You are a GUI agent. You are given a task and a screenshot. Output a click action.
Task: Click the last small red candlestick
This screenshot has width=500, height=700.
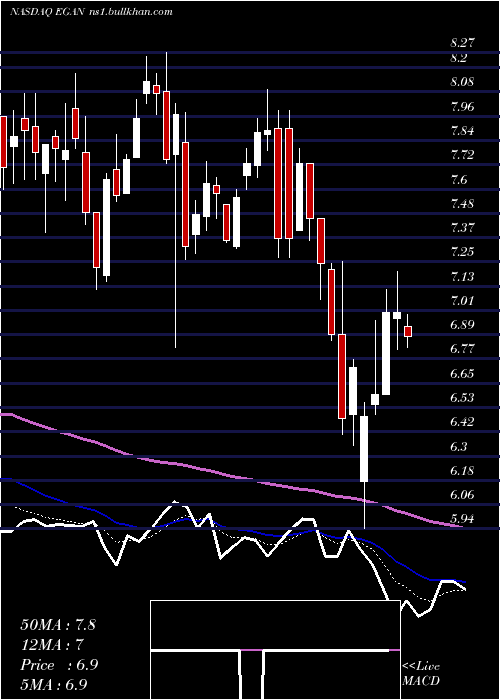[408, 331]
